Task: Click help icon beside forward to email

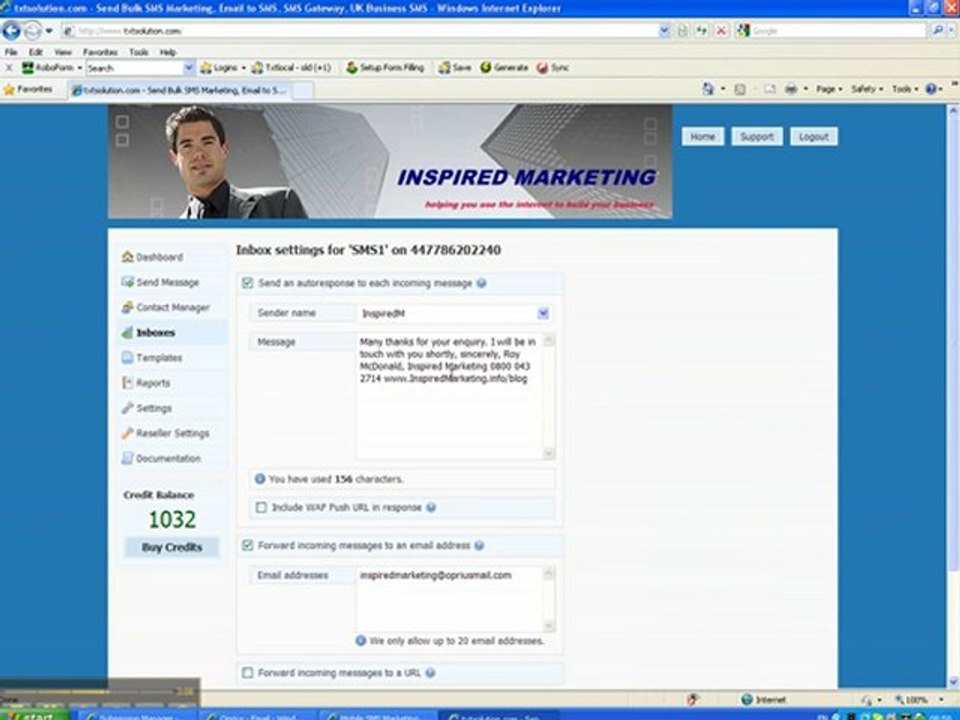Action: [479, 546]
